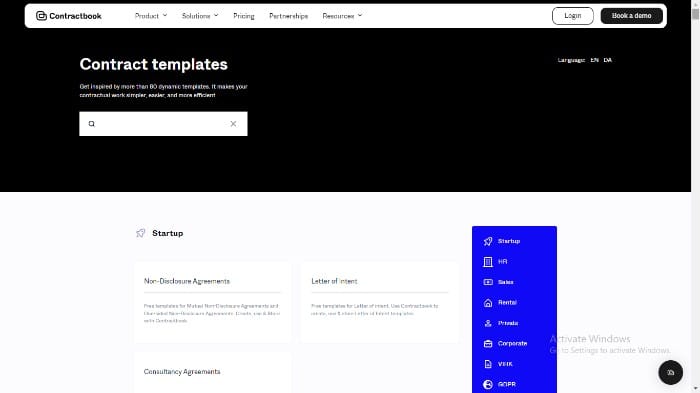Click the Corporate briefcase icon in sidebar
The width and height of the screenshot is (700, 393).
coord(488,343)
